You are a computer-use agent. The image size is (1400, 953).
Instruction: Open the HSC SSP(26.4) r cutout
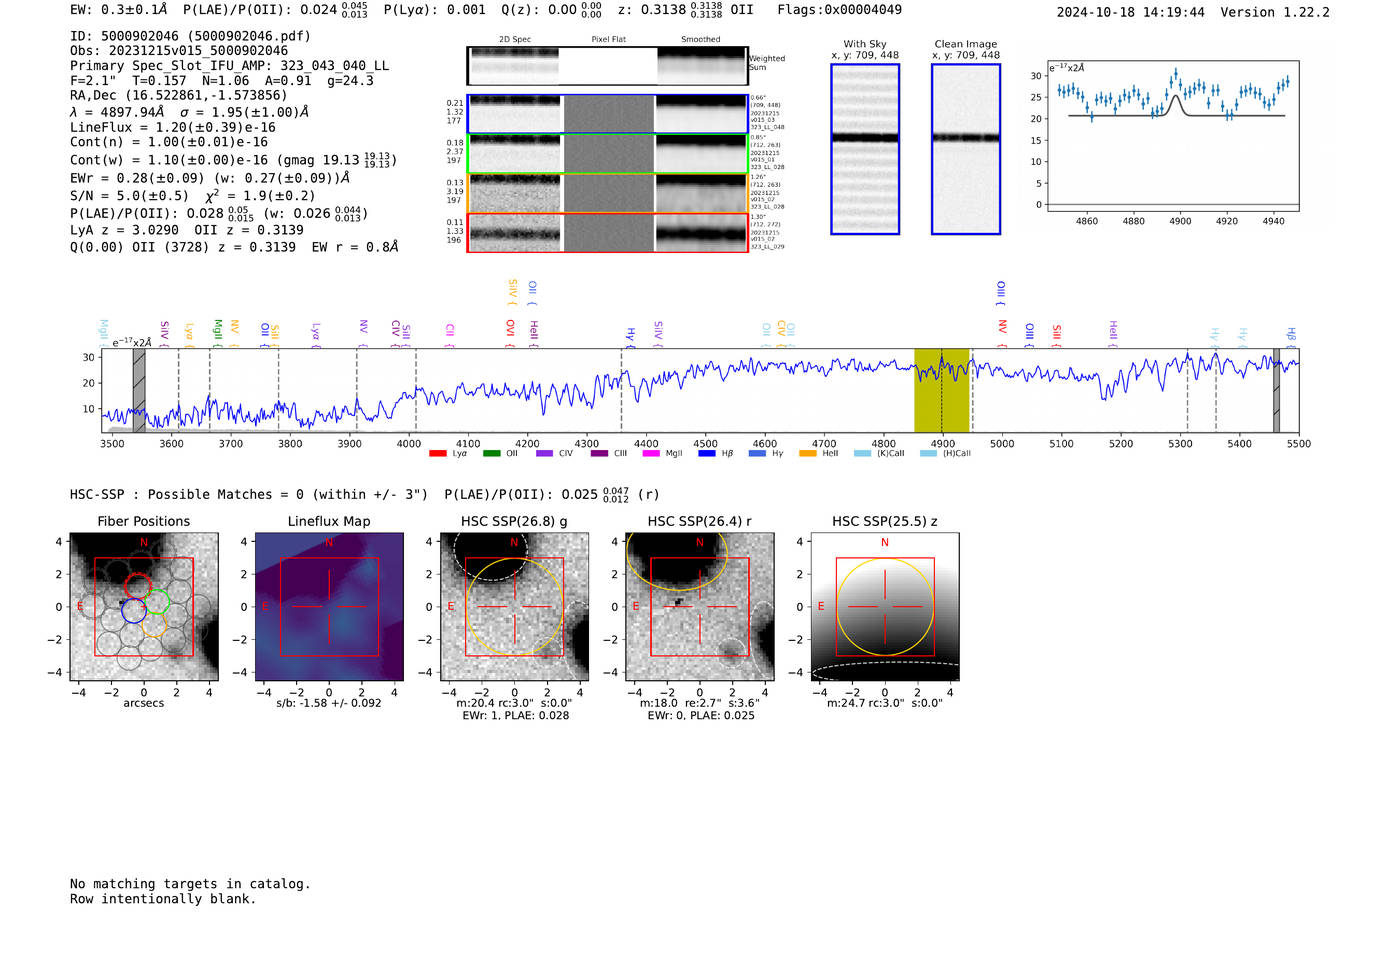(x=699, y=607)
